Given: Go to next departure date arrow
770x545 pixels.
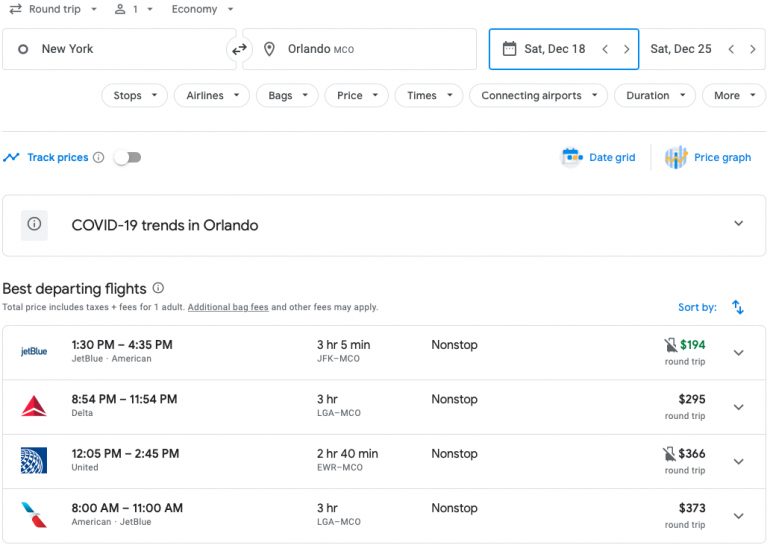Looking at the screenshot, I should click(627, 49).
